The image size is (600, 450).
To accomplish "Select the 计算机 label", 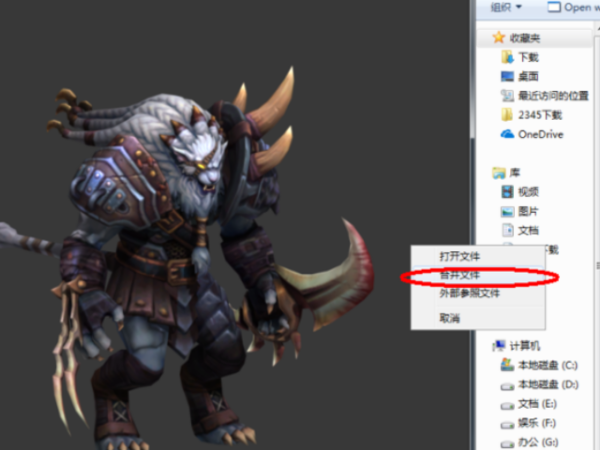I will 525,346.
